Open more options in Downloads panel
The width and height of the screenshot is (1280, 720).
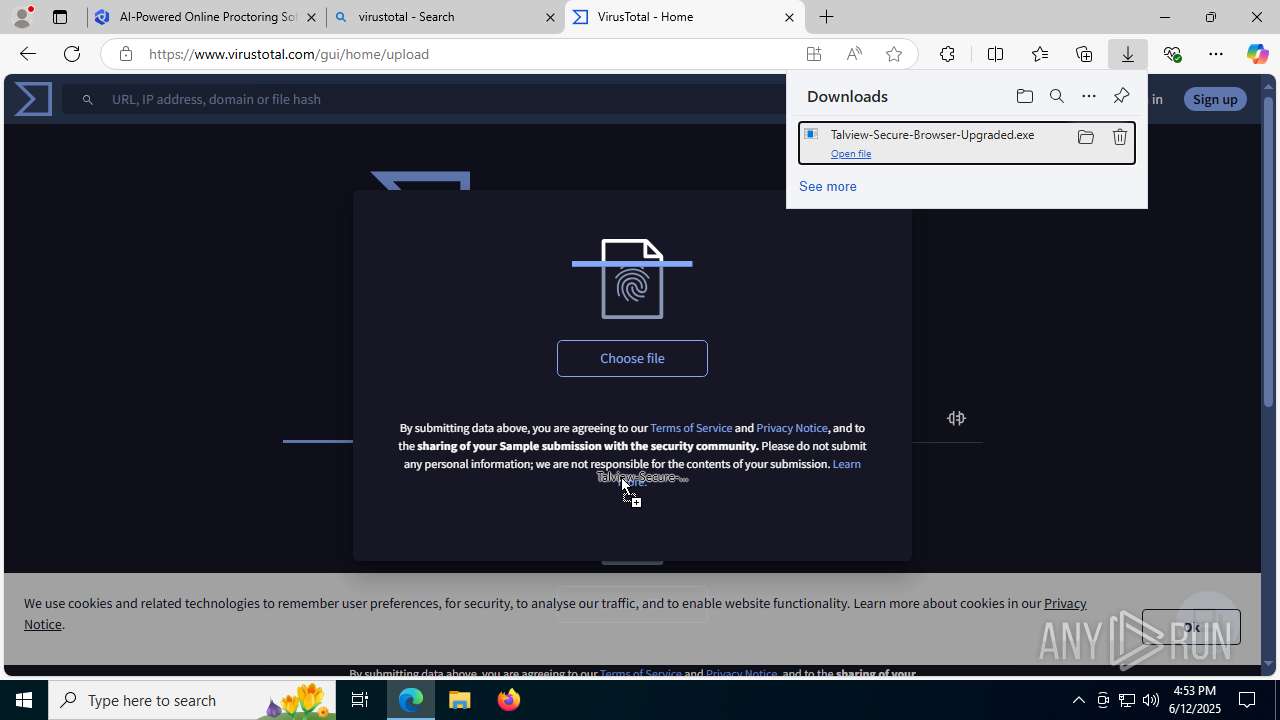click(1089, 96)
